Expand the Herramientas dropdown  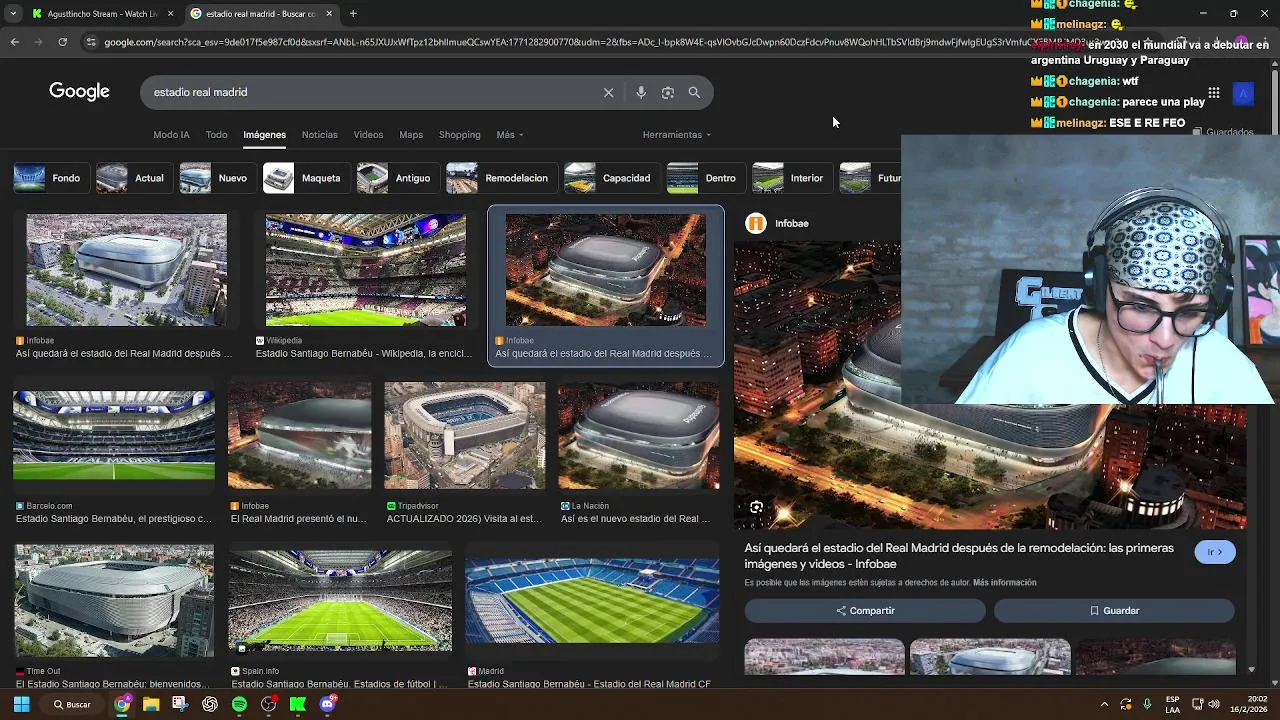[x=677, y=135]
